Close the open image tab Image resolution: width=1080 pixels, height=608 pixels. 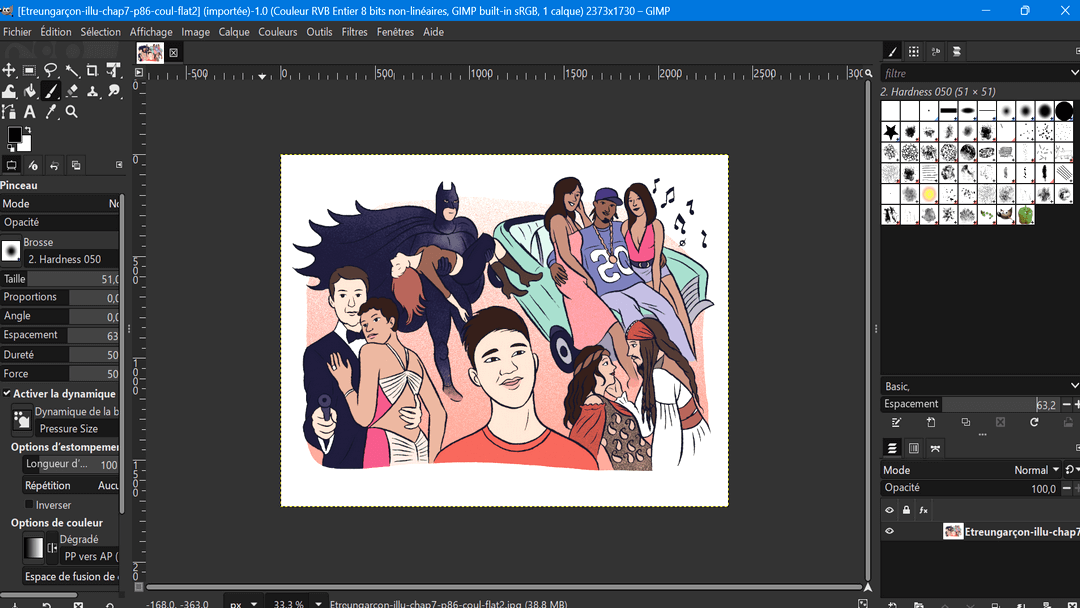[x=174, y=52]
